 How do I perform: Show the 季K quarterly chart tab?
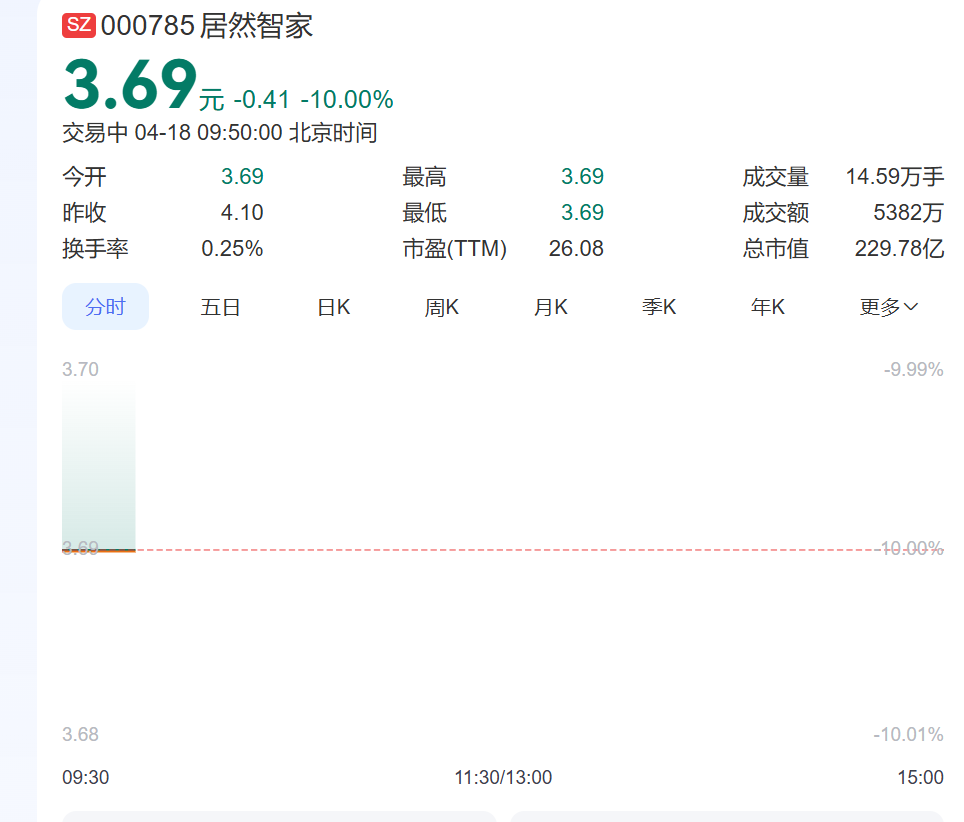(659, 307)
